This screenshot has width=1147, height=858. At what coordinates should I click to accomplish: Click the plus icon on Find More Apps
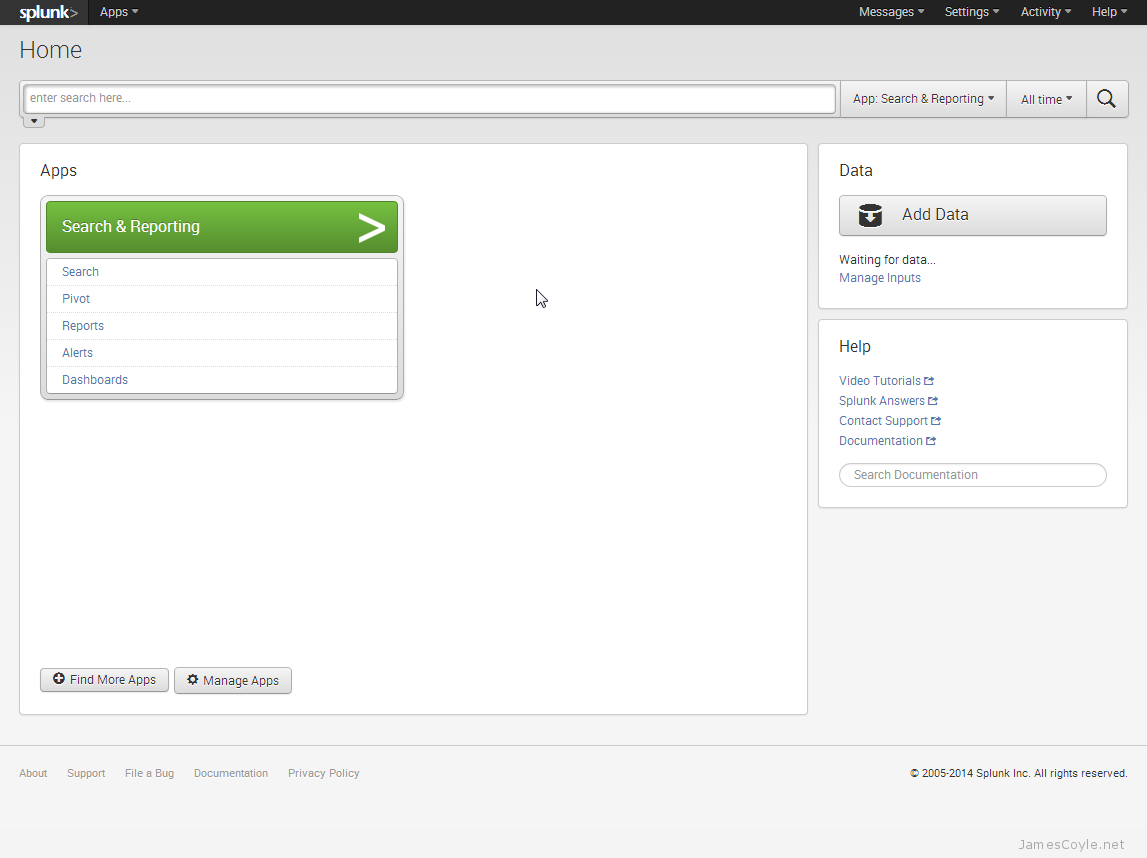tap(59, 679)
